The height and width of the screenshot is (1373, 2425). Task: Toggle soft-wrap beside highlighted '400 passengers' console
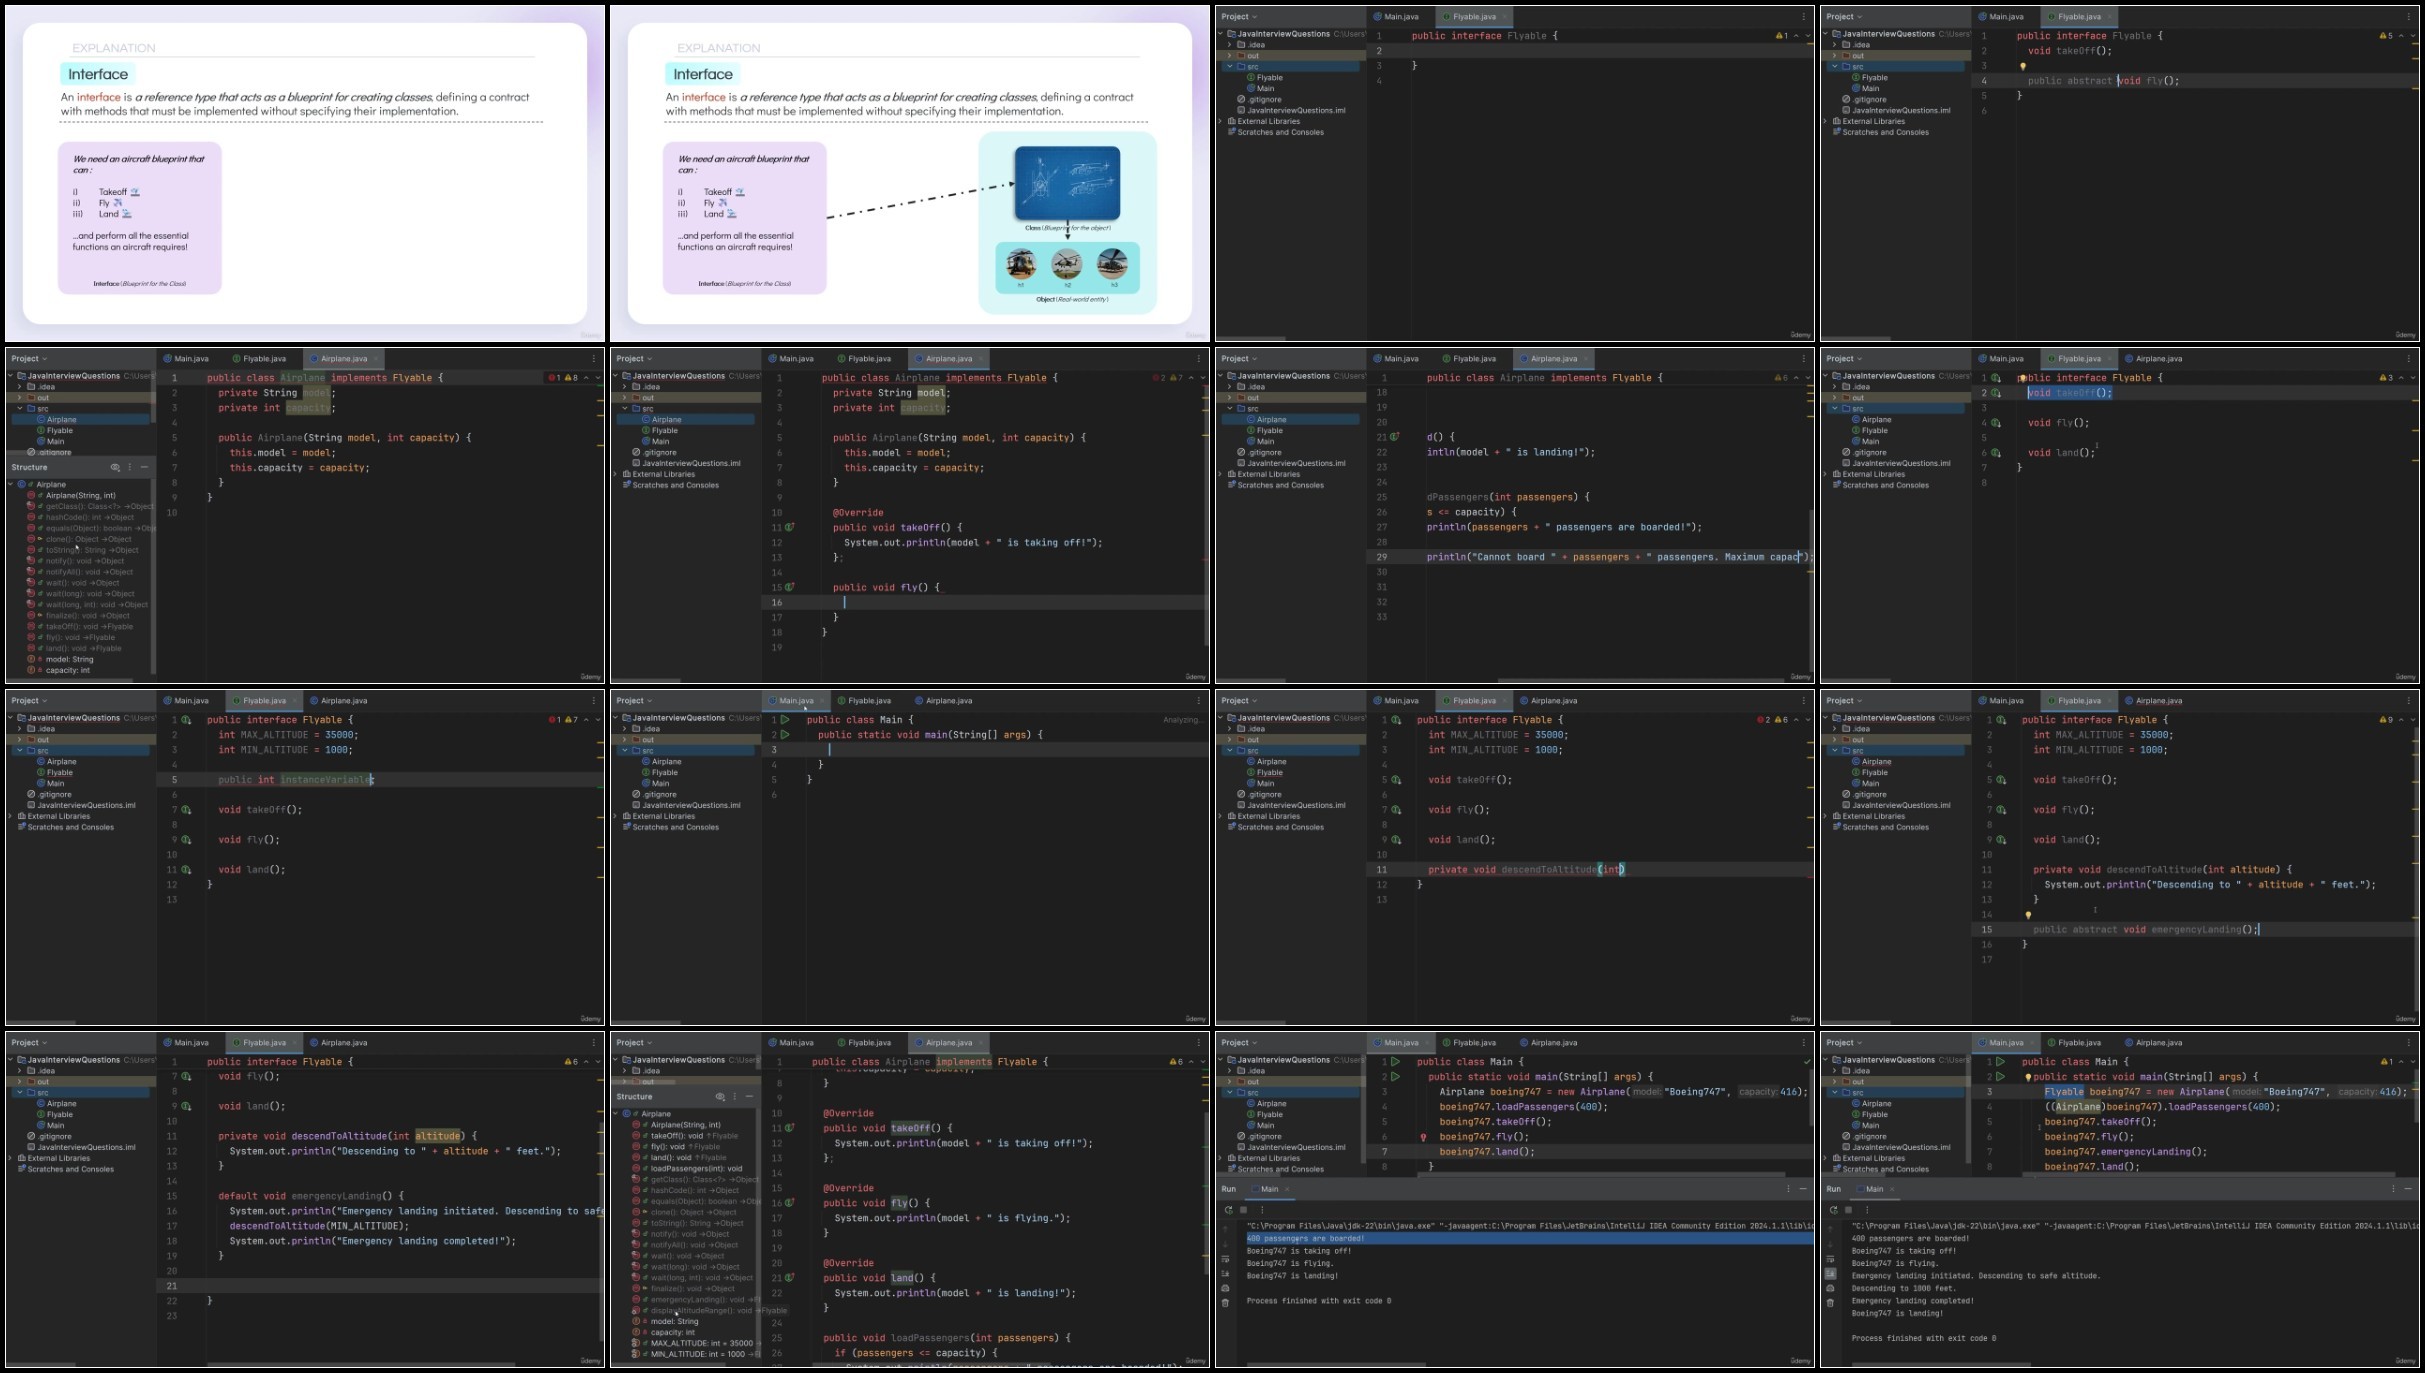point(1226,1260)
